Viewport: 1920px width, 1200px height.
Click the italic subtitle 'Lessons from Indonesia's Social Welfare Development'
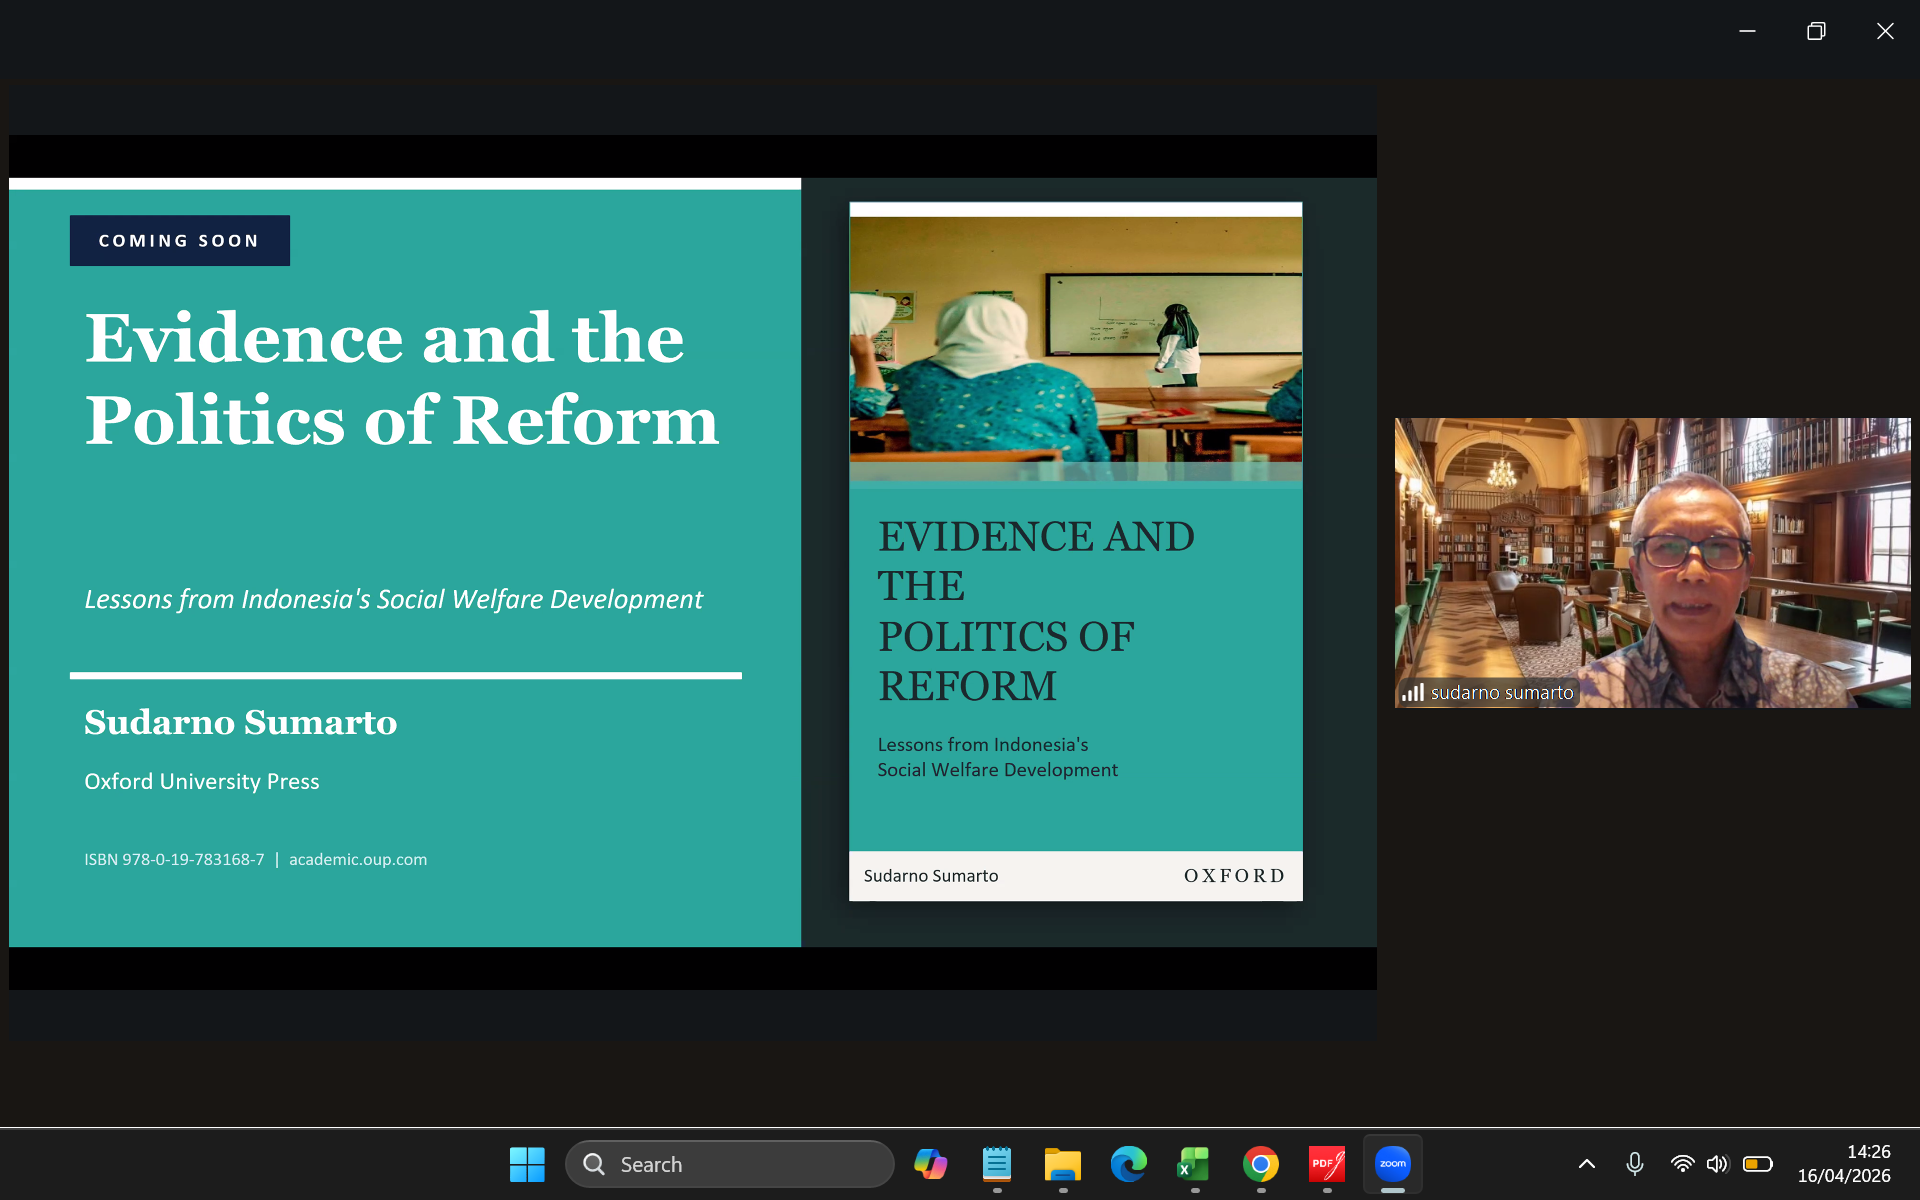coord(393,599)
